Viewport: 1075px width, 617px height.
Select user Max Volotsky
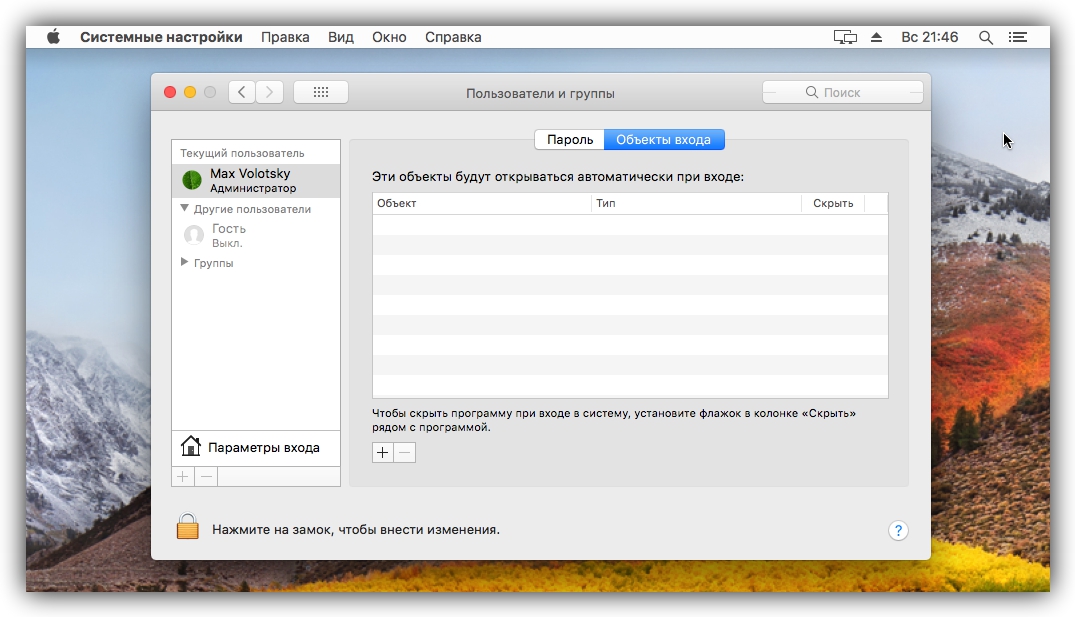point(256,180)
